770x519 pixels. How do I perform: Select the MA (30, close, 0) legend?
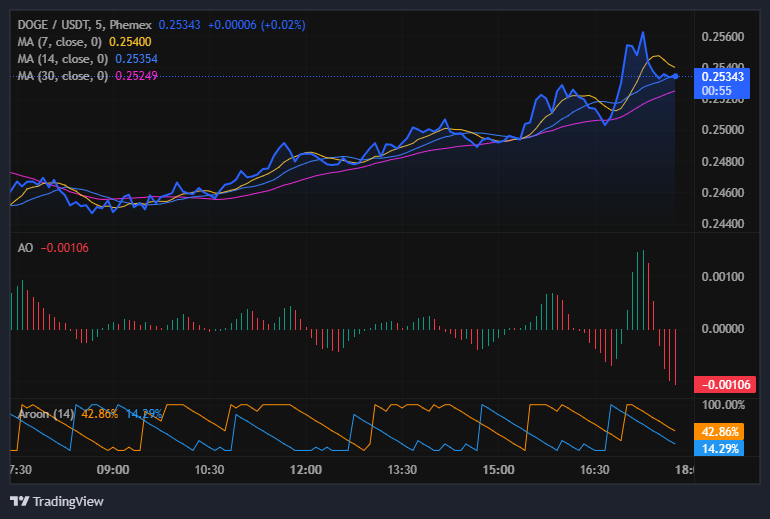tap(60, 76)
